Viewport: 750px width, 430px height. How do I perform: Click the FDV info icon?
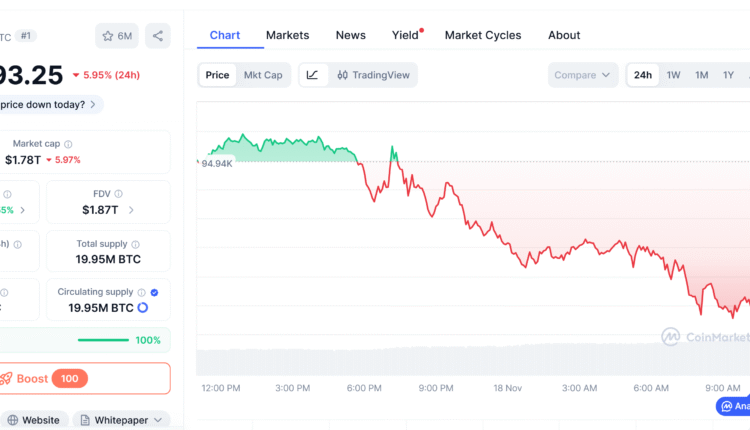click(x=119, y=194)
